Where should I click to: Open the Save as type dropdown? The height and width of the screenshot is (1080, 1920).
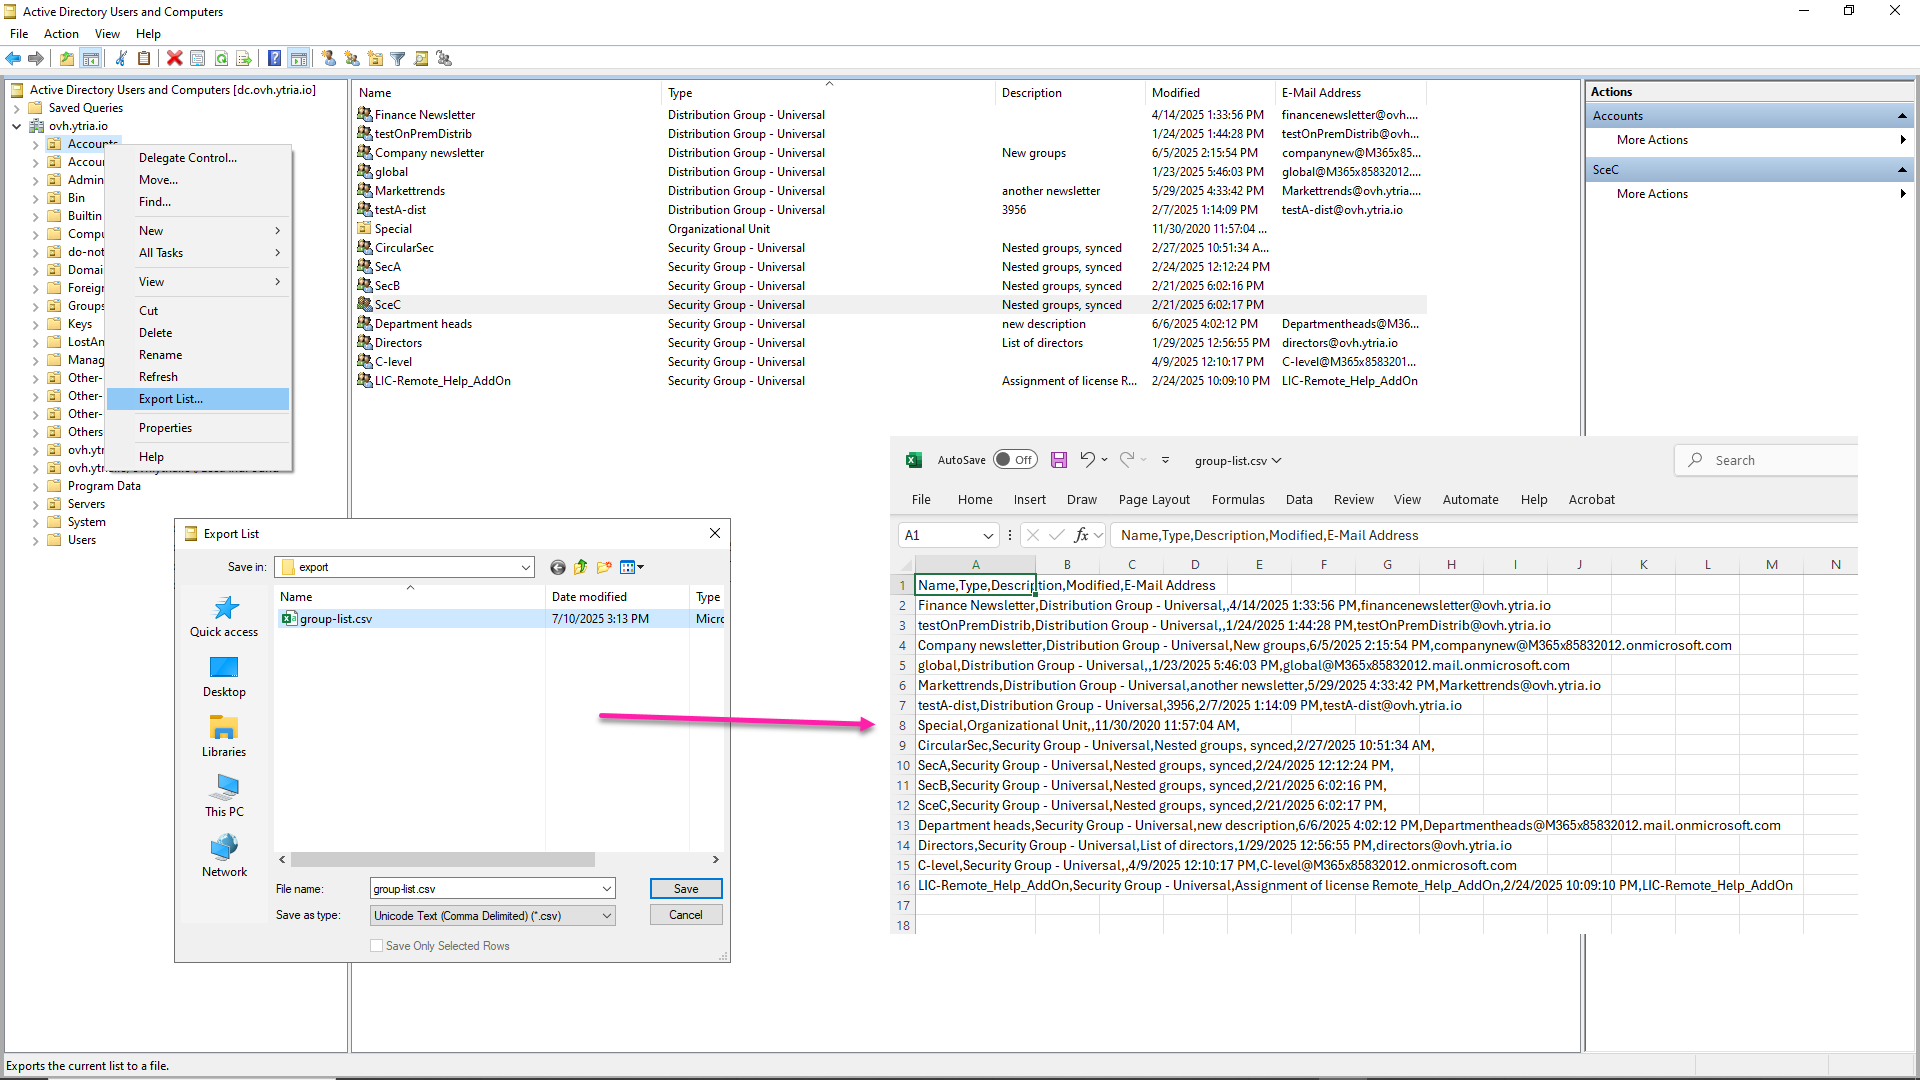606,915
